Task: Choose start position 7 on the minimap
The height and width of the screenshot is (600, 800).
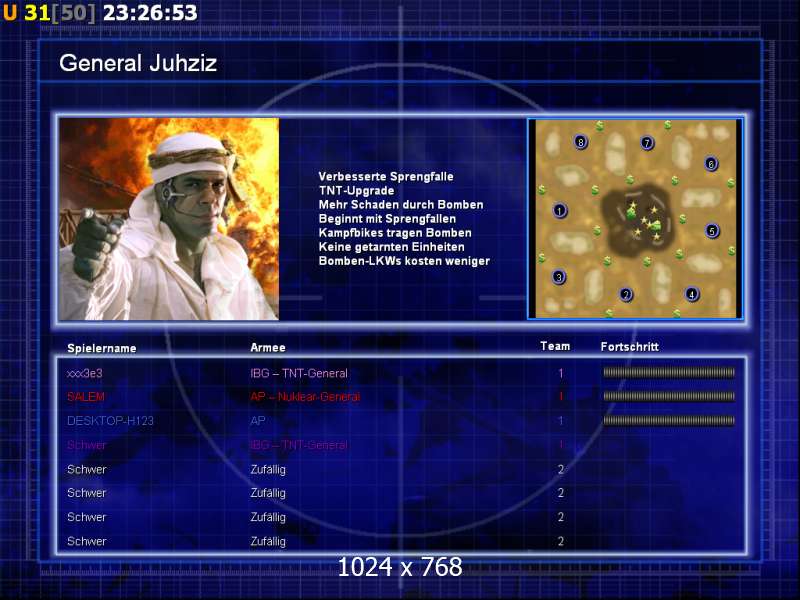Action: click(x=647, y=143)
